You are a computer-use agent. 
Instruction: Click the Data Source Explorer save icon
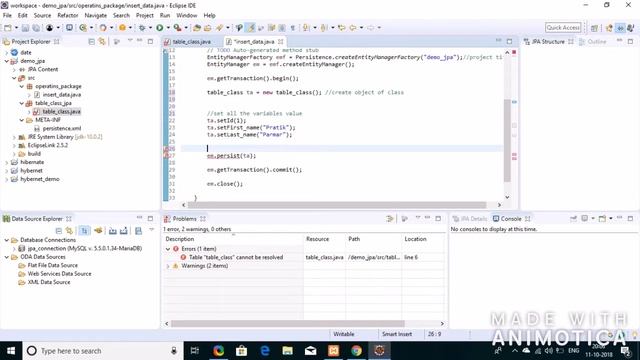point(138,231)
